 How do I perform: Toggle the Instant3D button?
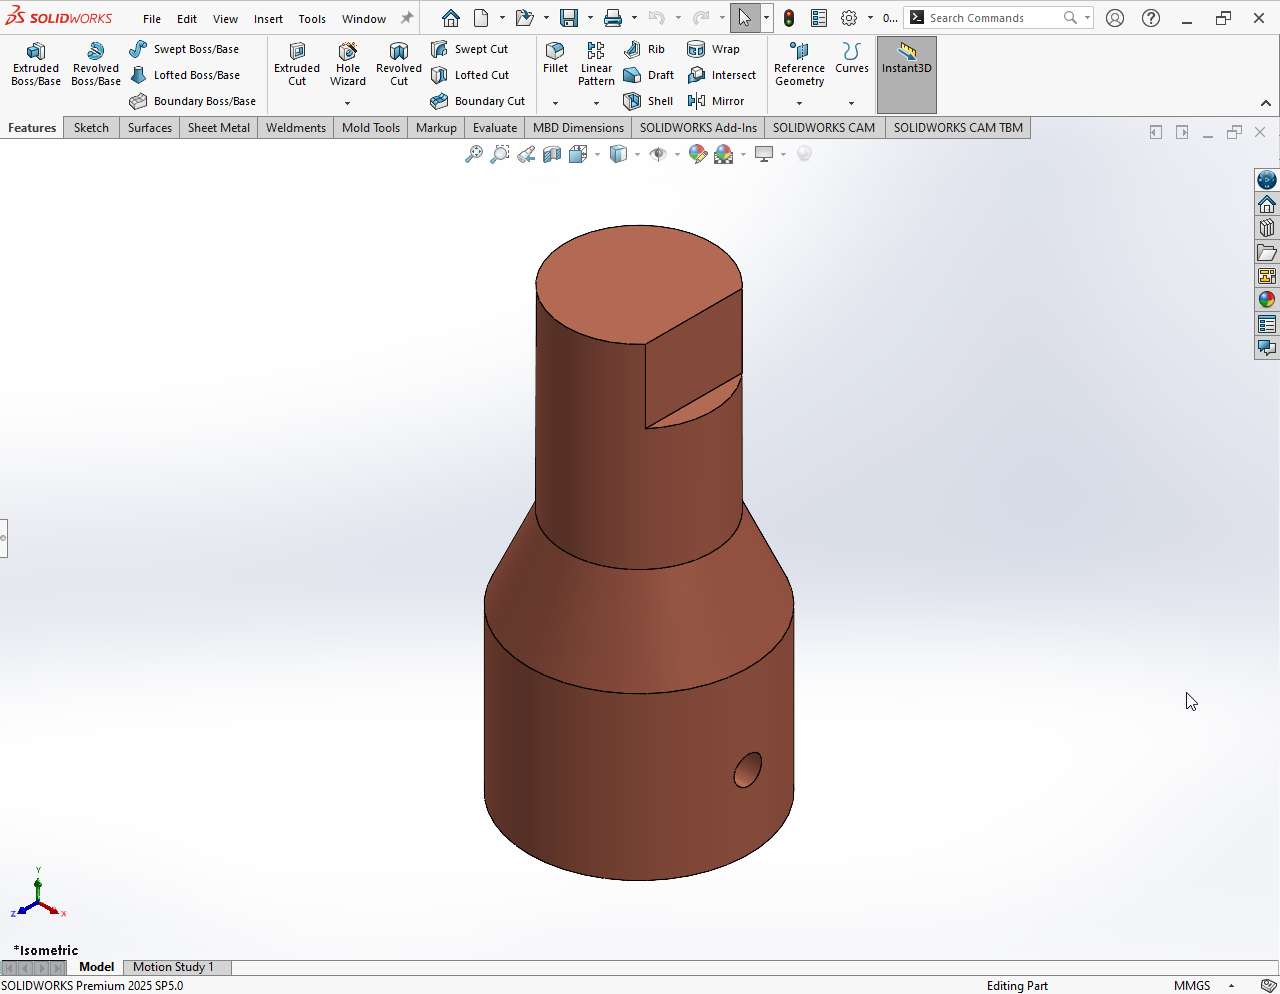[906, 58]
